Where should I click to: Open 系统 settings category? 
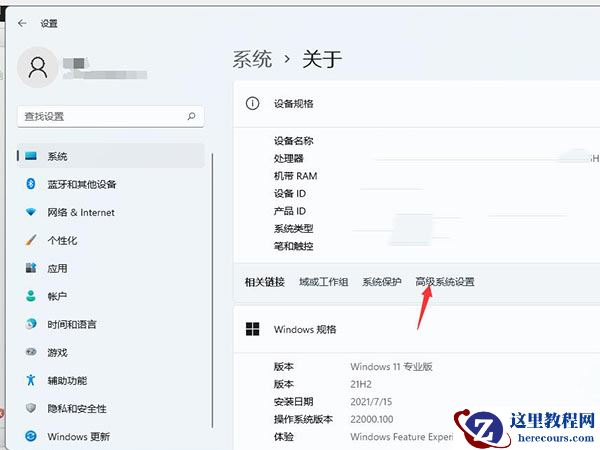pos(111,156)
